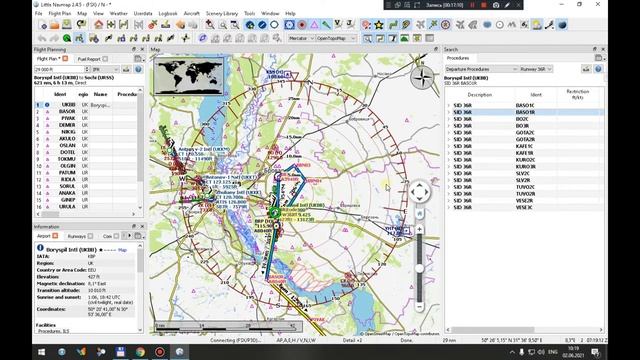Click the empty circle airport toolbar icon

[274, 25]
